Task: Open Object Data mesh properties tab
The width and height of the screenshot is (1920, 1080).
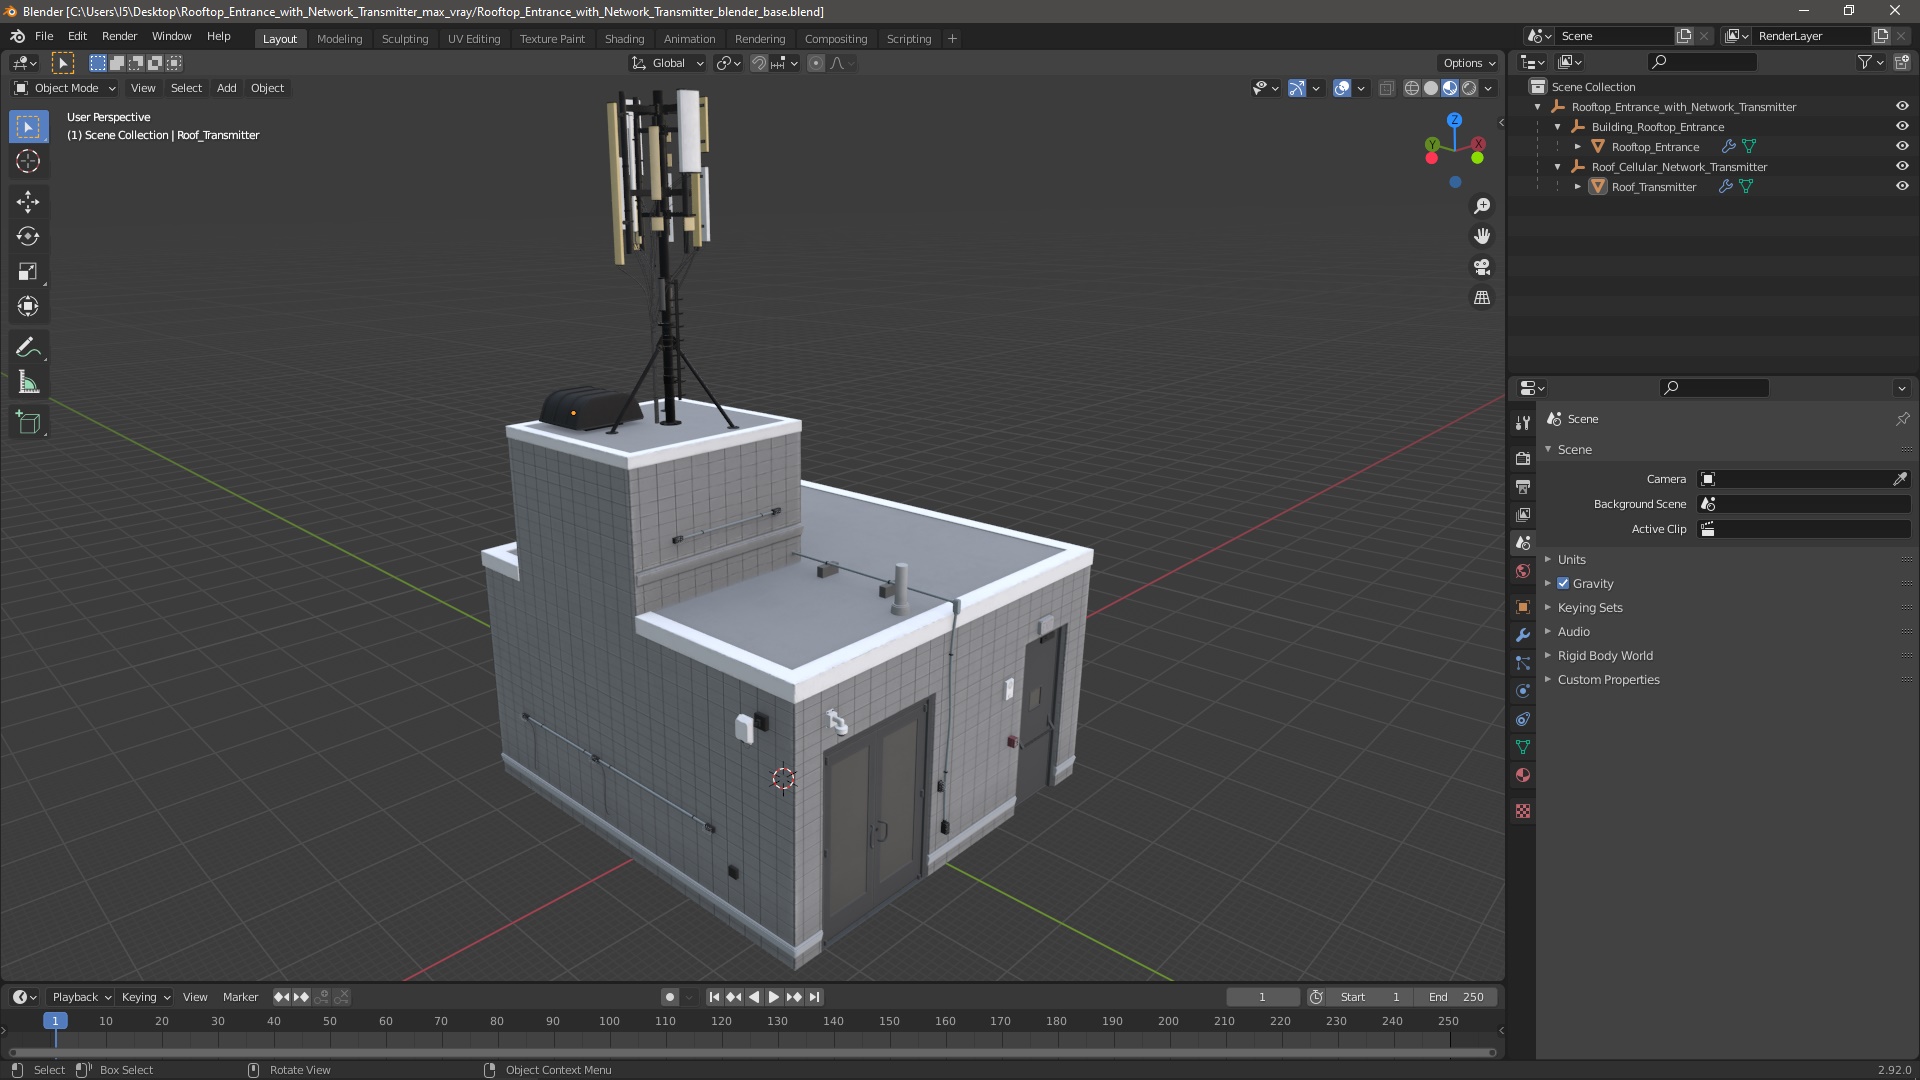Action: tap(1523, 747)
